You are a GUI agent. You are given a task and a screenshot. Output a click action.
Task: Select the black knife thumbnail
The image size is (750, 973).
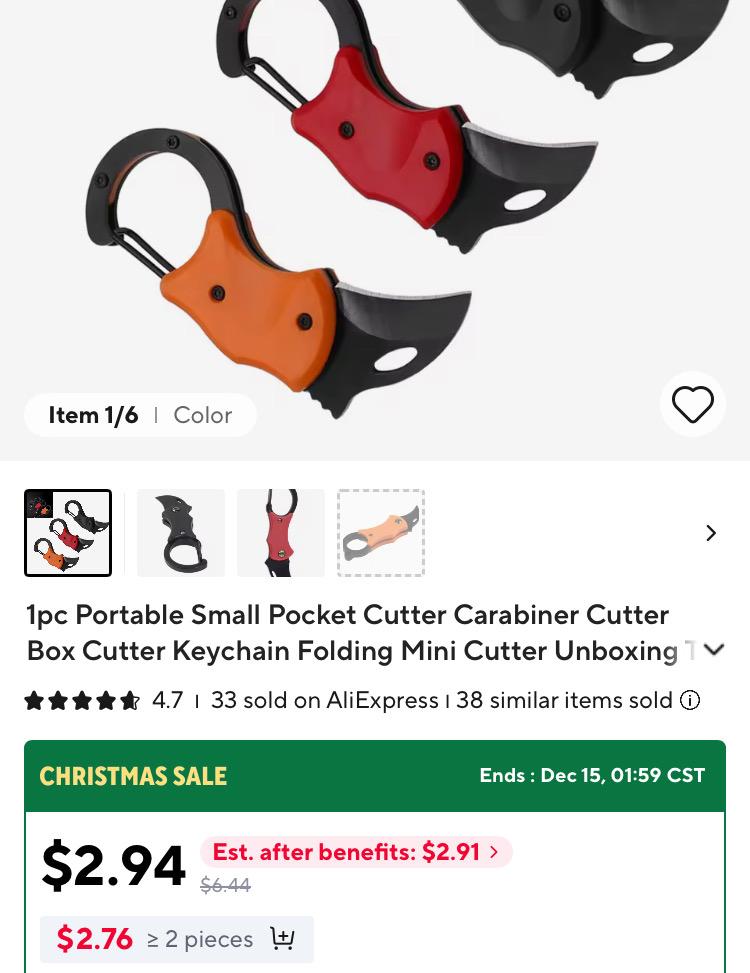tap(181, 533)
